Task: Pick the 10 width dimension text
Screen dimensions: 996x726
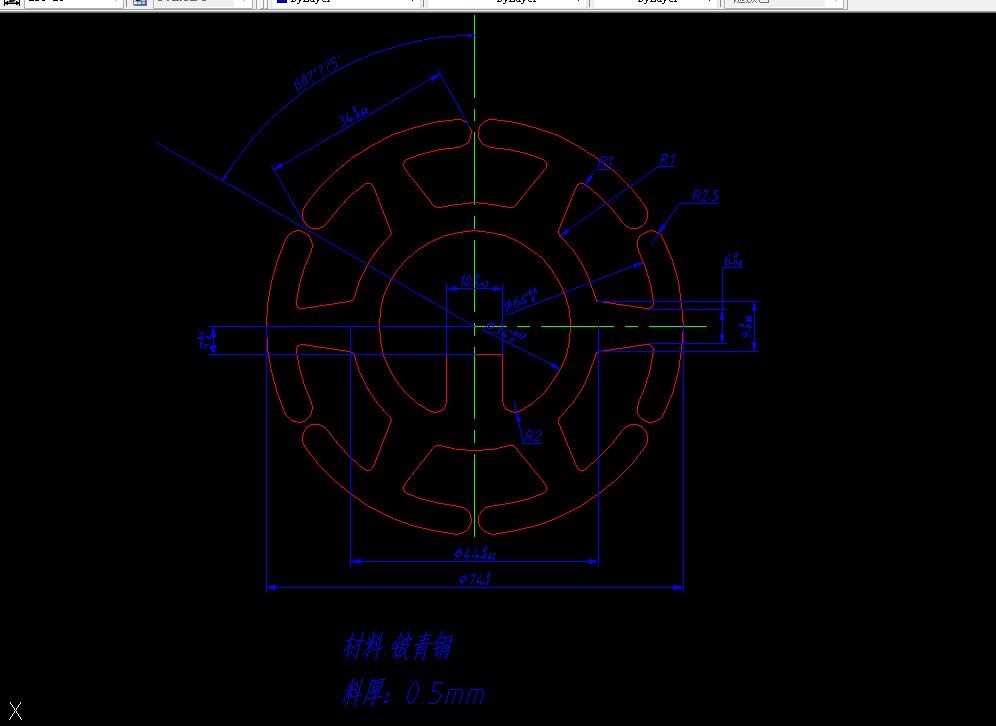Action: point(474,281)
